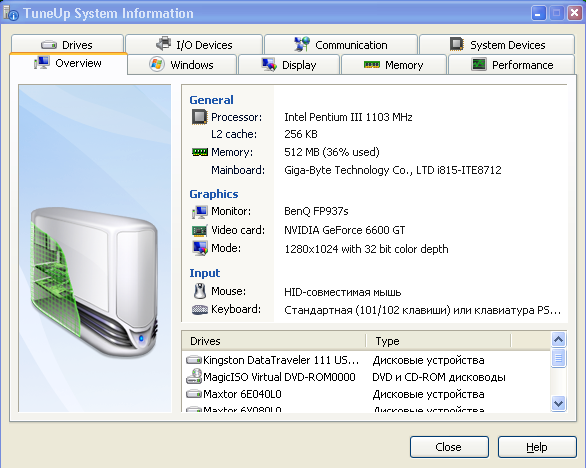Click the computer icon on Overview tab
The width and height of the screenshot is (586, 468).
42,63
